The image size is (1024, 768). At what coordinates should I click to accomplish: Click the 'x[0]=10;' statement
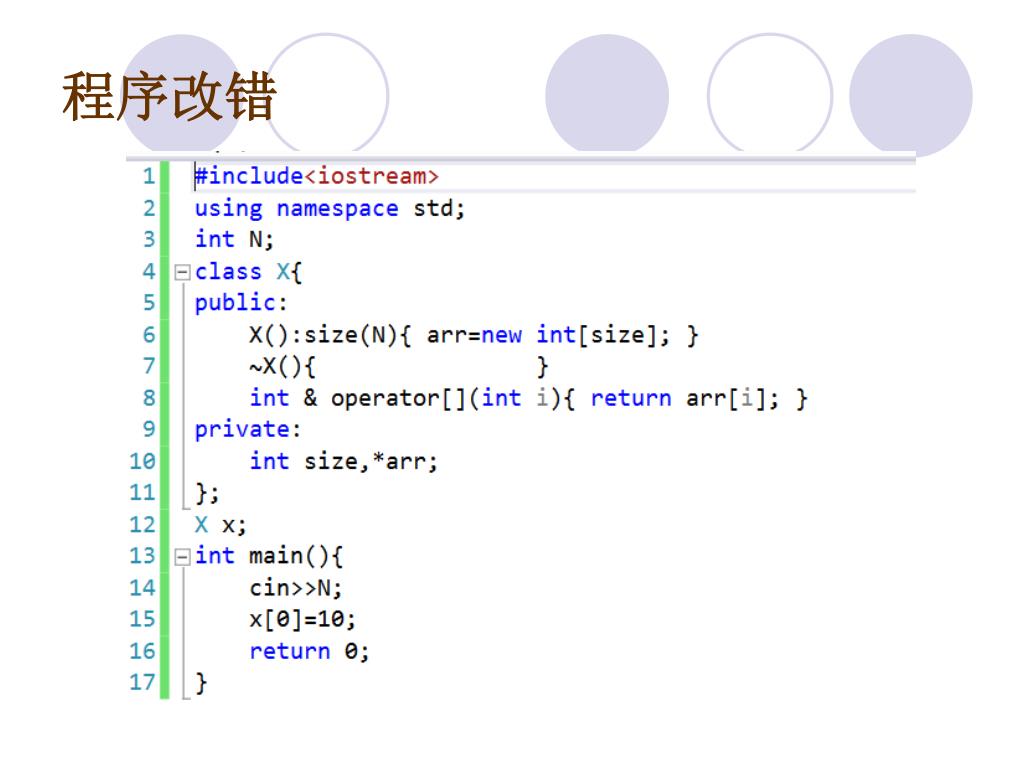[x=302, y=619]
